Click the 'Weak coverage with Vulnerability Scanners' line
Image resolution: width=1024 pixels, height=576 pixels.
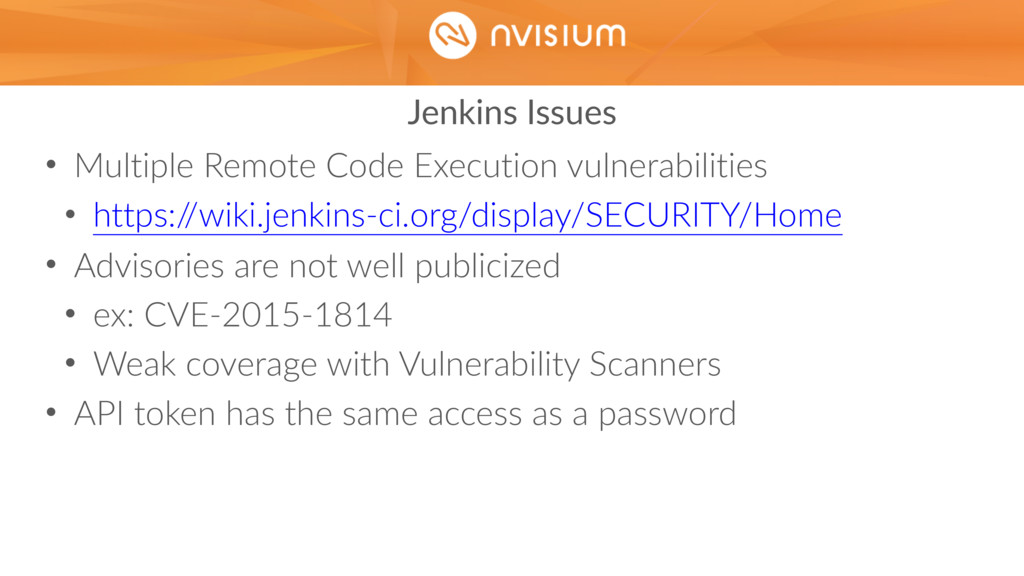(407, 364)
